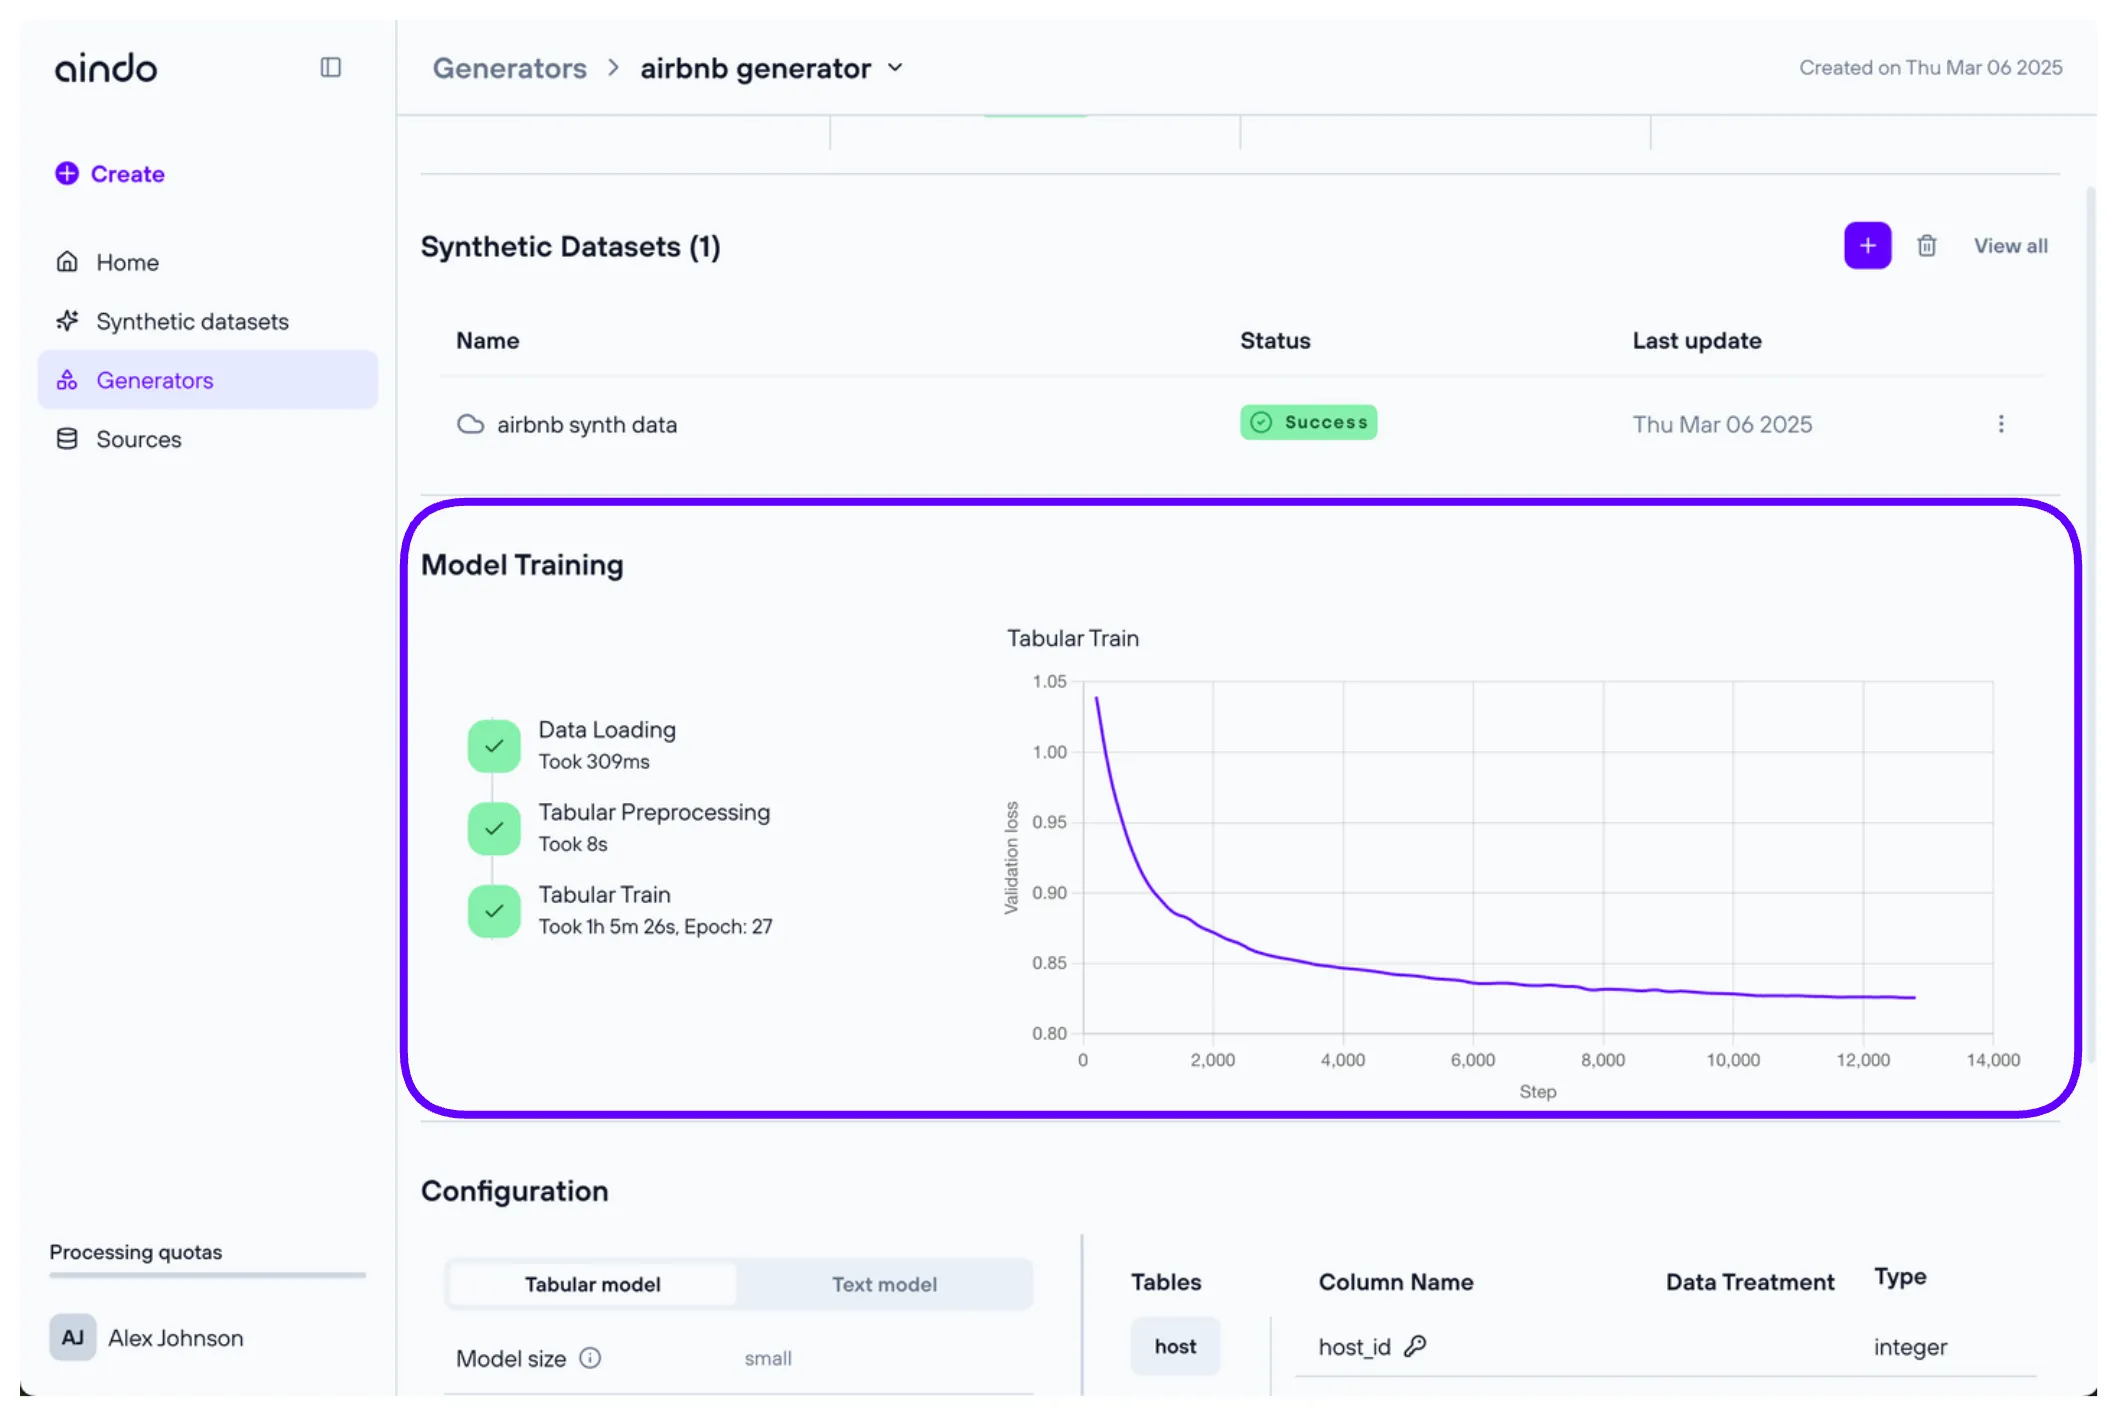Click the Data Loading green checkmark
This screenshot has width=2117, height=1416.
coord(494,745)
